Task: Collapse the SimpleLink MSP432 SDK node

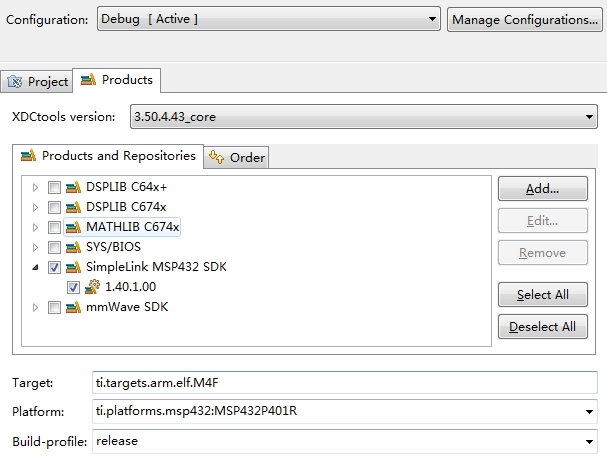Action: [35, 267]
